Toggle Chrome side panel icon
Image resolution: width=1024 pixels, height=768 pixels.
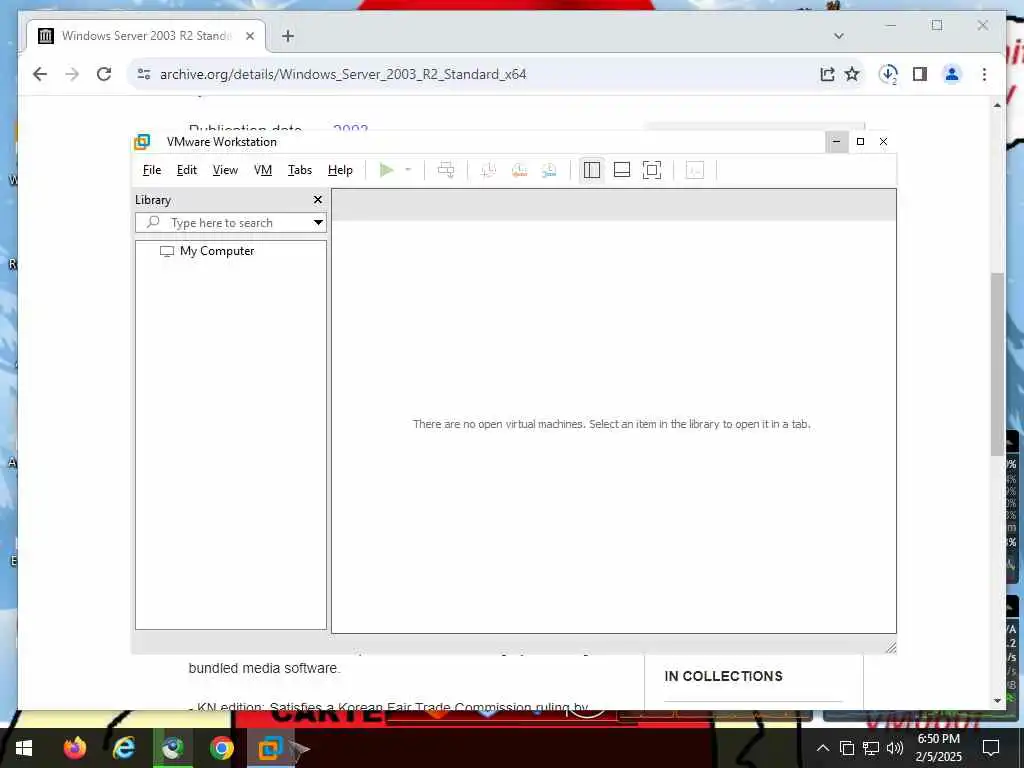point(920,74)
